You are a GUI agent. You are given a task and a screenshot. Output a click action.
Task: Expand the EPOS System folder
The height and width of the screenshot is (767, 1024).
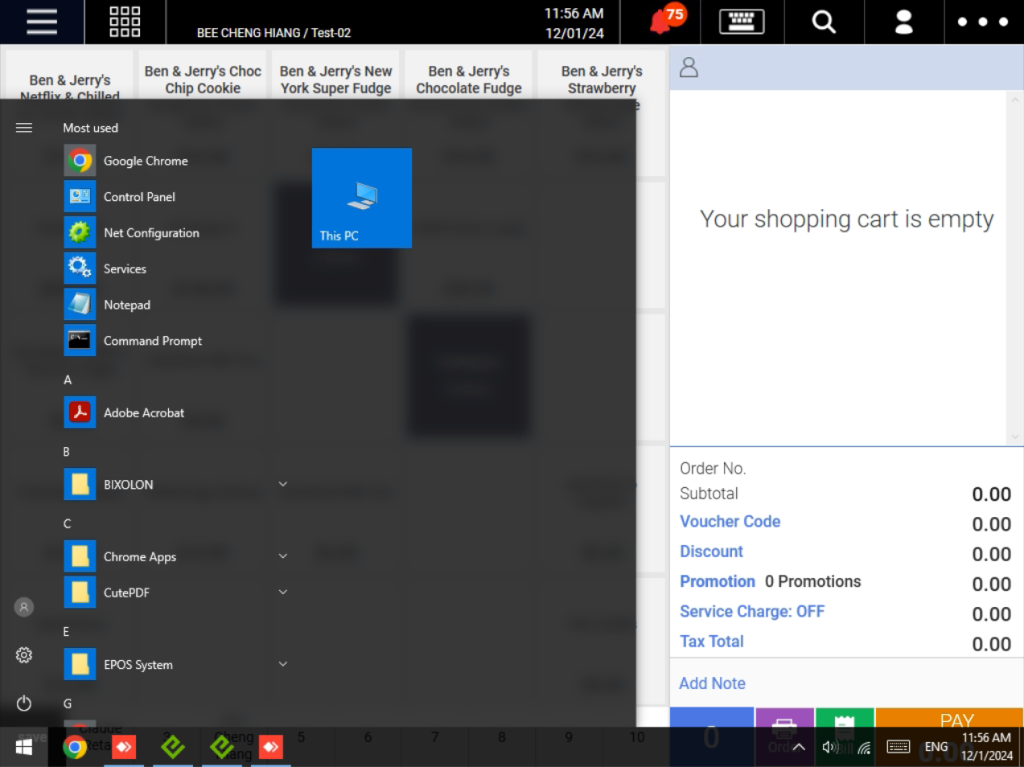[283, 664]
